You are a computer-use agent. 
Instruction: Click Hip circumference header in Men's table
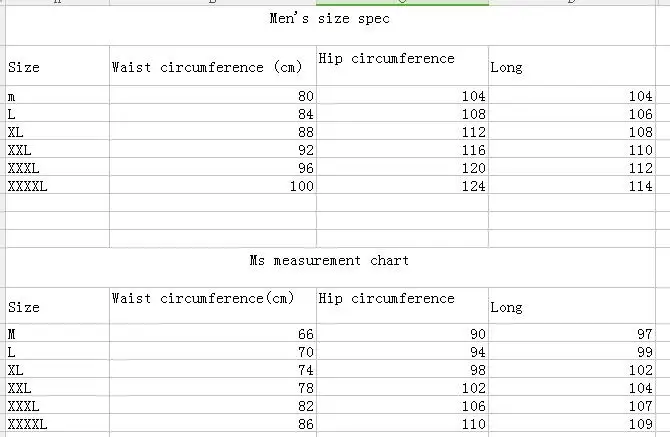coord(403,66)
